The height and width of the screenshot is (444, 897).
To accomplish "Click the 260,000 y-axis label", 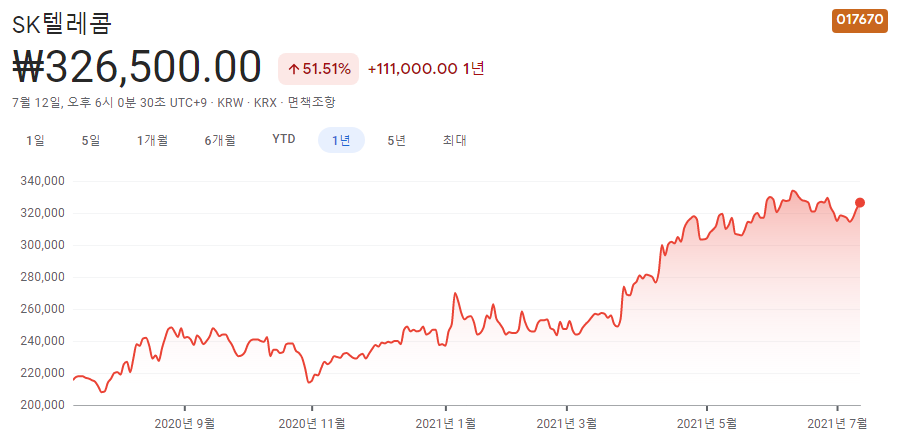I will [x=43, y=310].
